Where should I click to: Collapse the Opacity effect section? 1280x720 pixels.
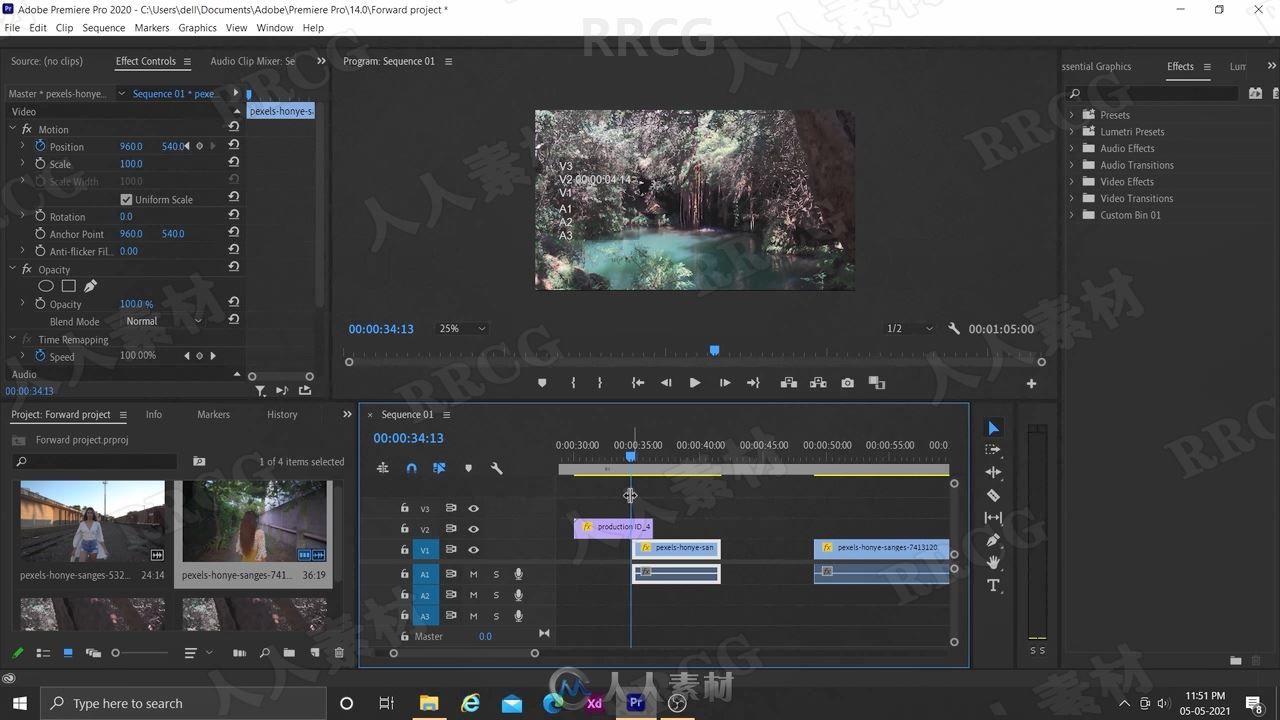click(x=13, y=269)
